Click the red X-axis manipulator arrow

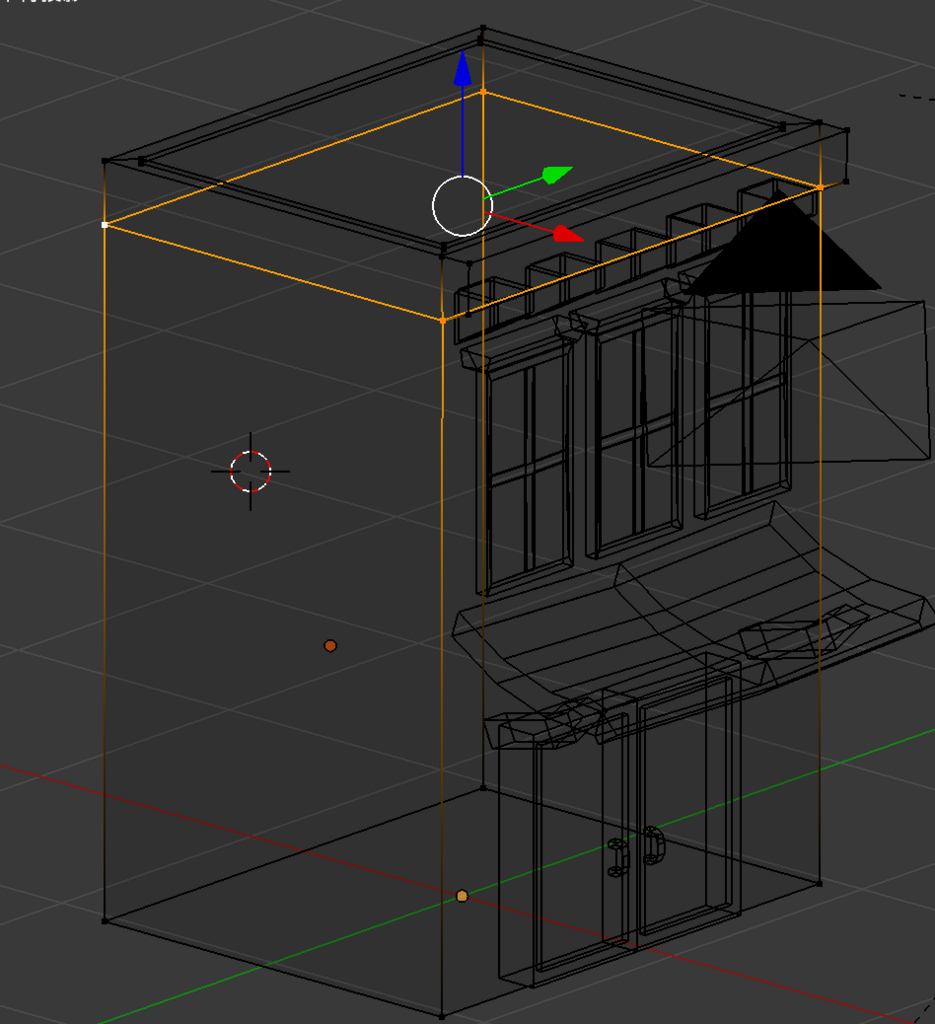coord(567,233)
